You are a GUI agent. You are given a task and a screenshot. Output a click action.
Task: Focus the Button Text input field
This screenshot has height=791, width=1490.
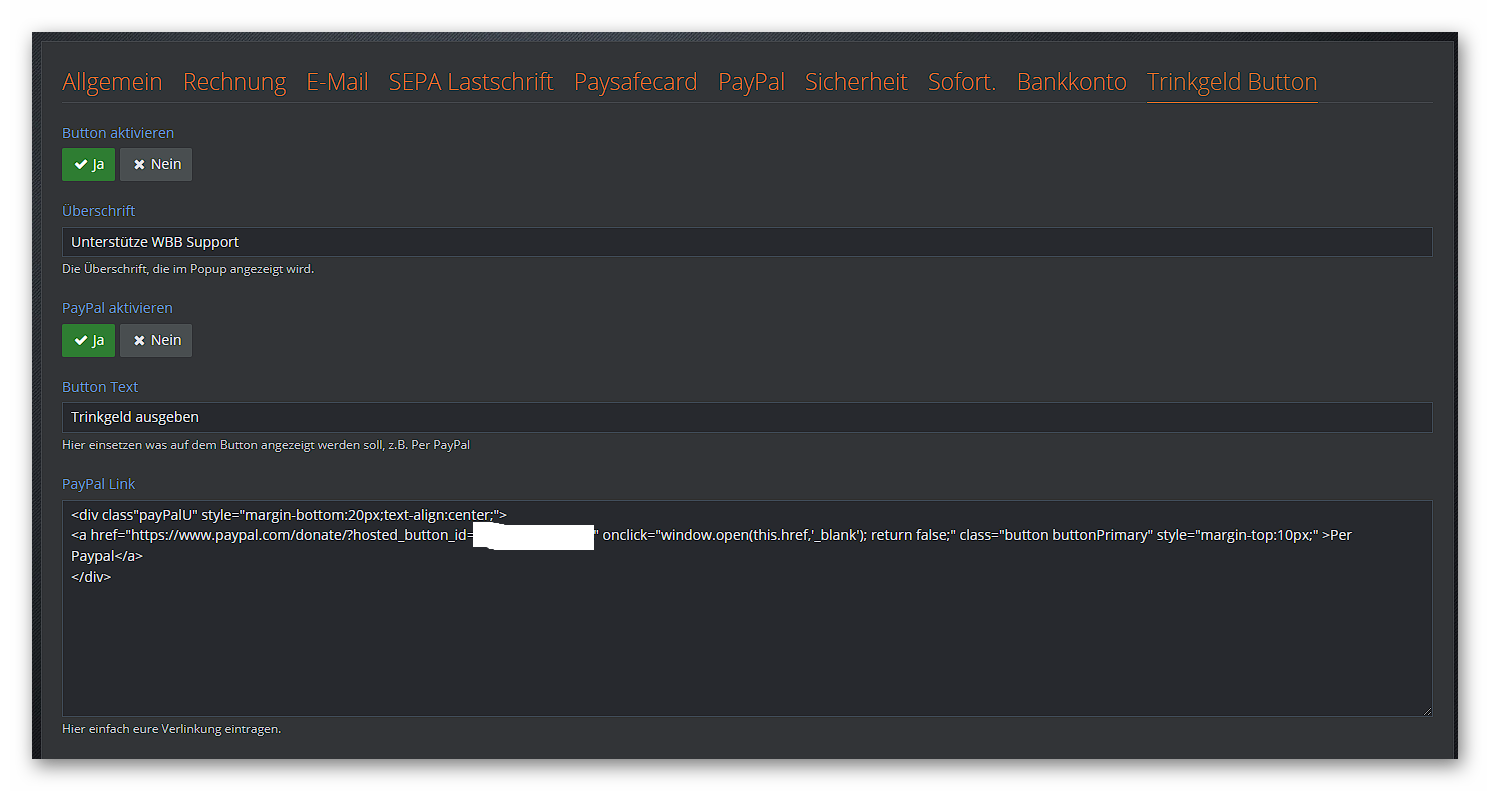click(x=746, y=417)
